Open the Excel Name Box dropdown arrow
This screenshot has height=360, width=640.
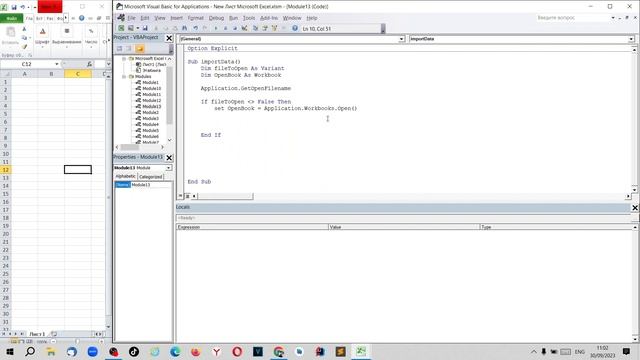pyautogui.click(x=56, y=64)
